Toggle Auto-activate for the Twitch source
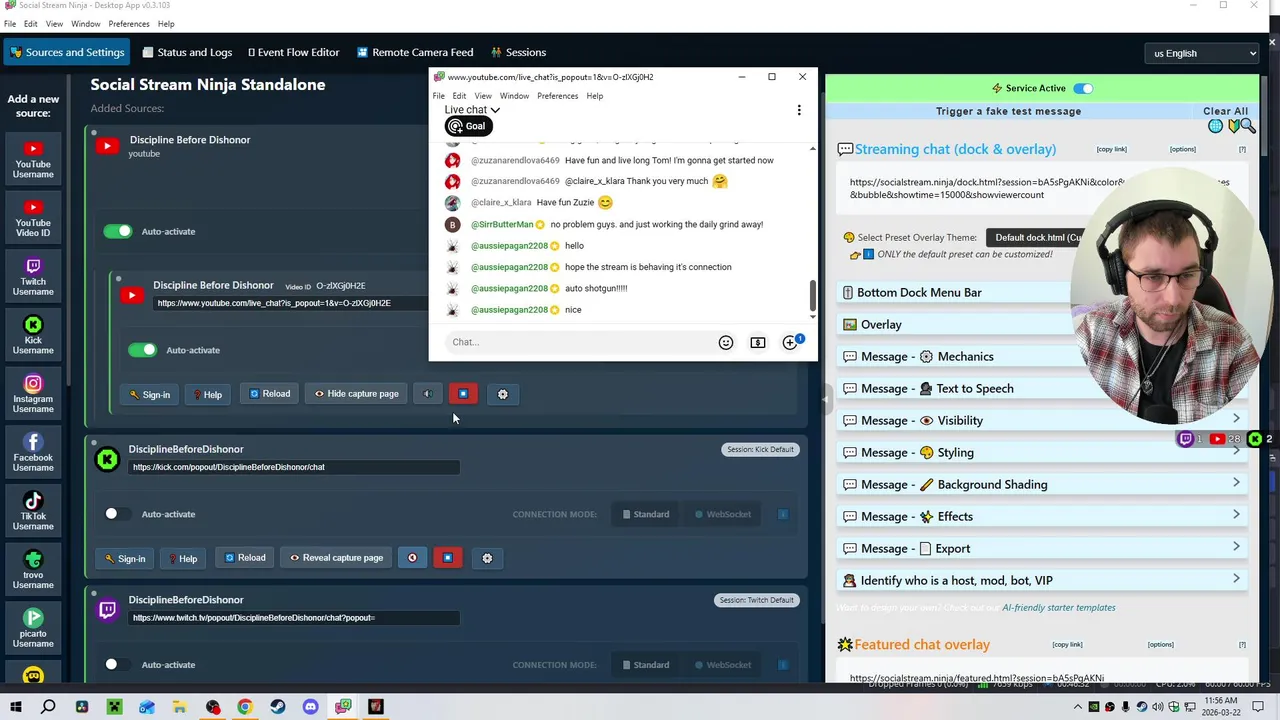 pyautogui.click(x=117, y=664)
